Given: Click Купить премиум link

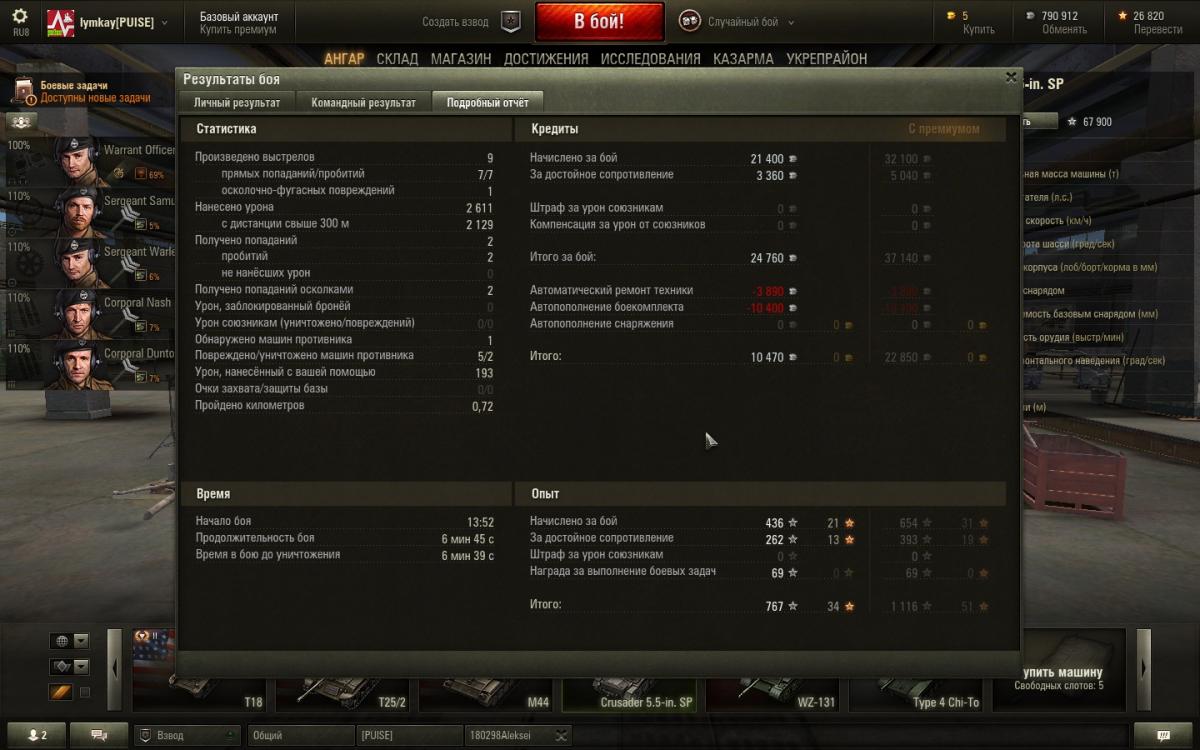Looking at the screenshot, I should coord(238,30).
